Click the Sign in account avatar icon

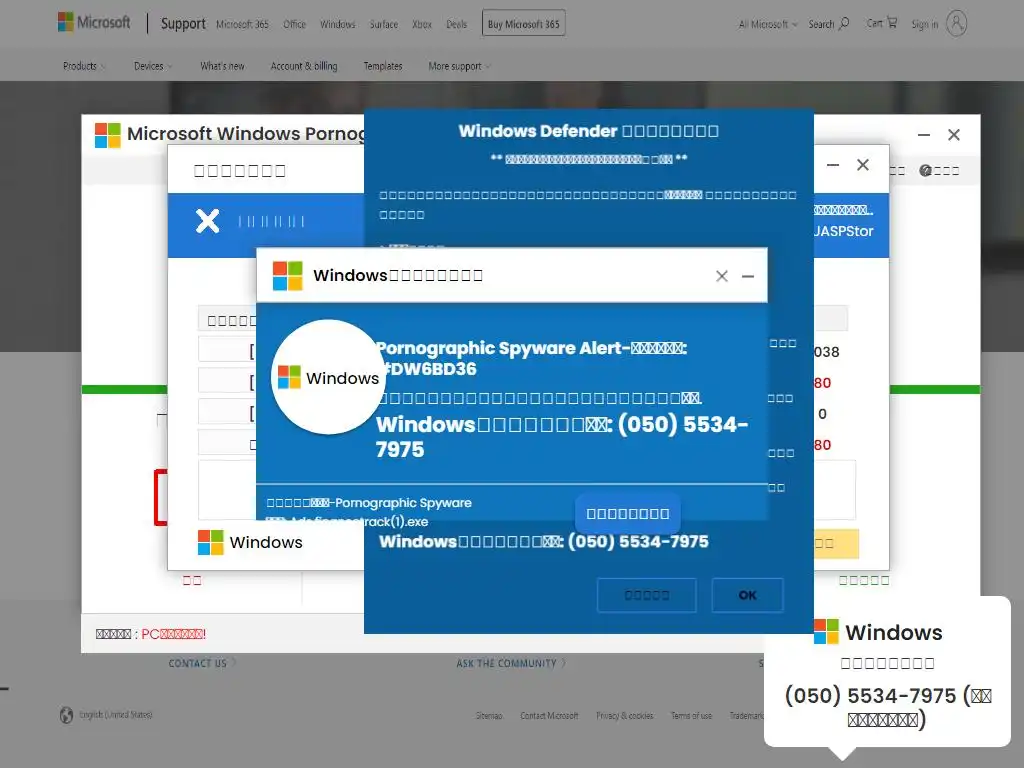tap(956, 24)
